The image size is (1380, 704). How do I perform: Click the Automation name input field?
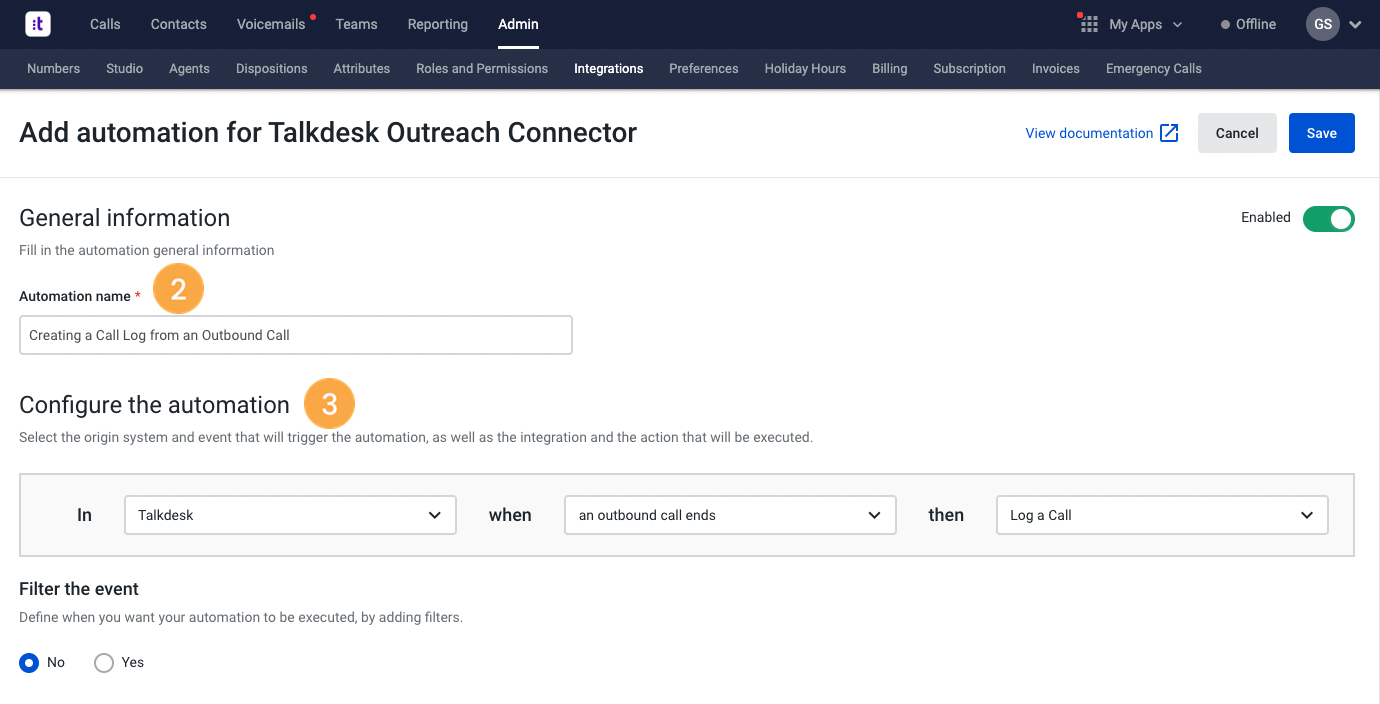[296, 335]
